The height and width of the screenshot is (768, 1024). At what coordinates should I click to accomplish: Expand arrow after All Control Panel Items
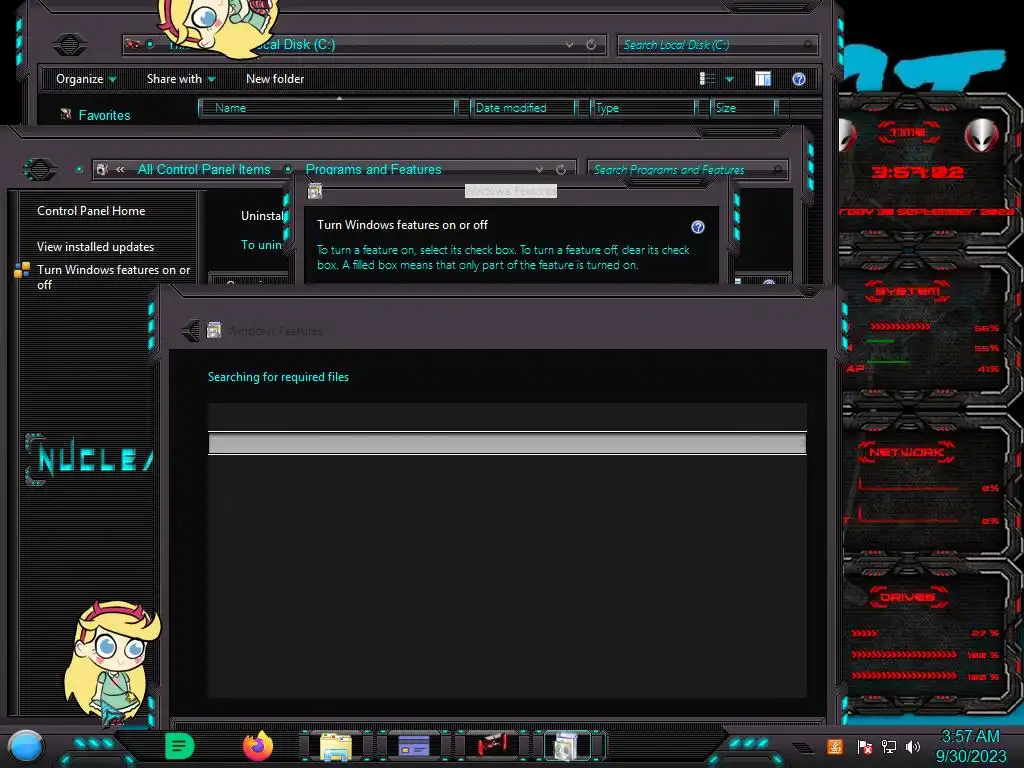[288, 169]
